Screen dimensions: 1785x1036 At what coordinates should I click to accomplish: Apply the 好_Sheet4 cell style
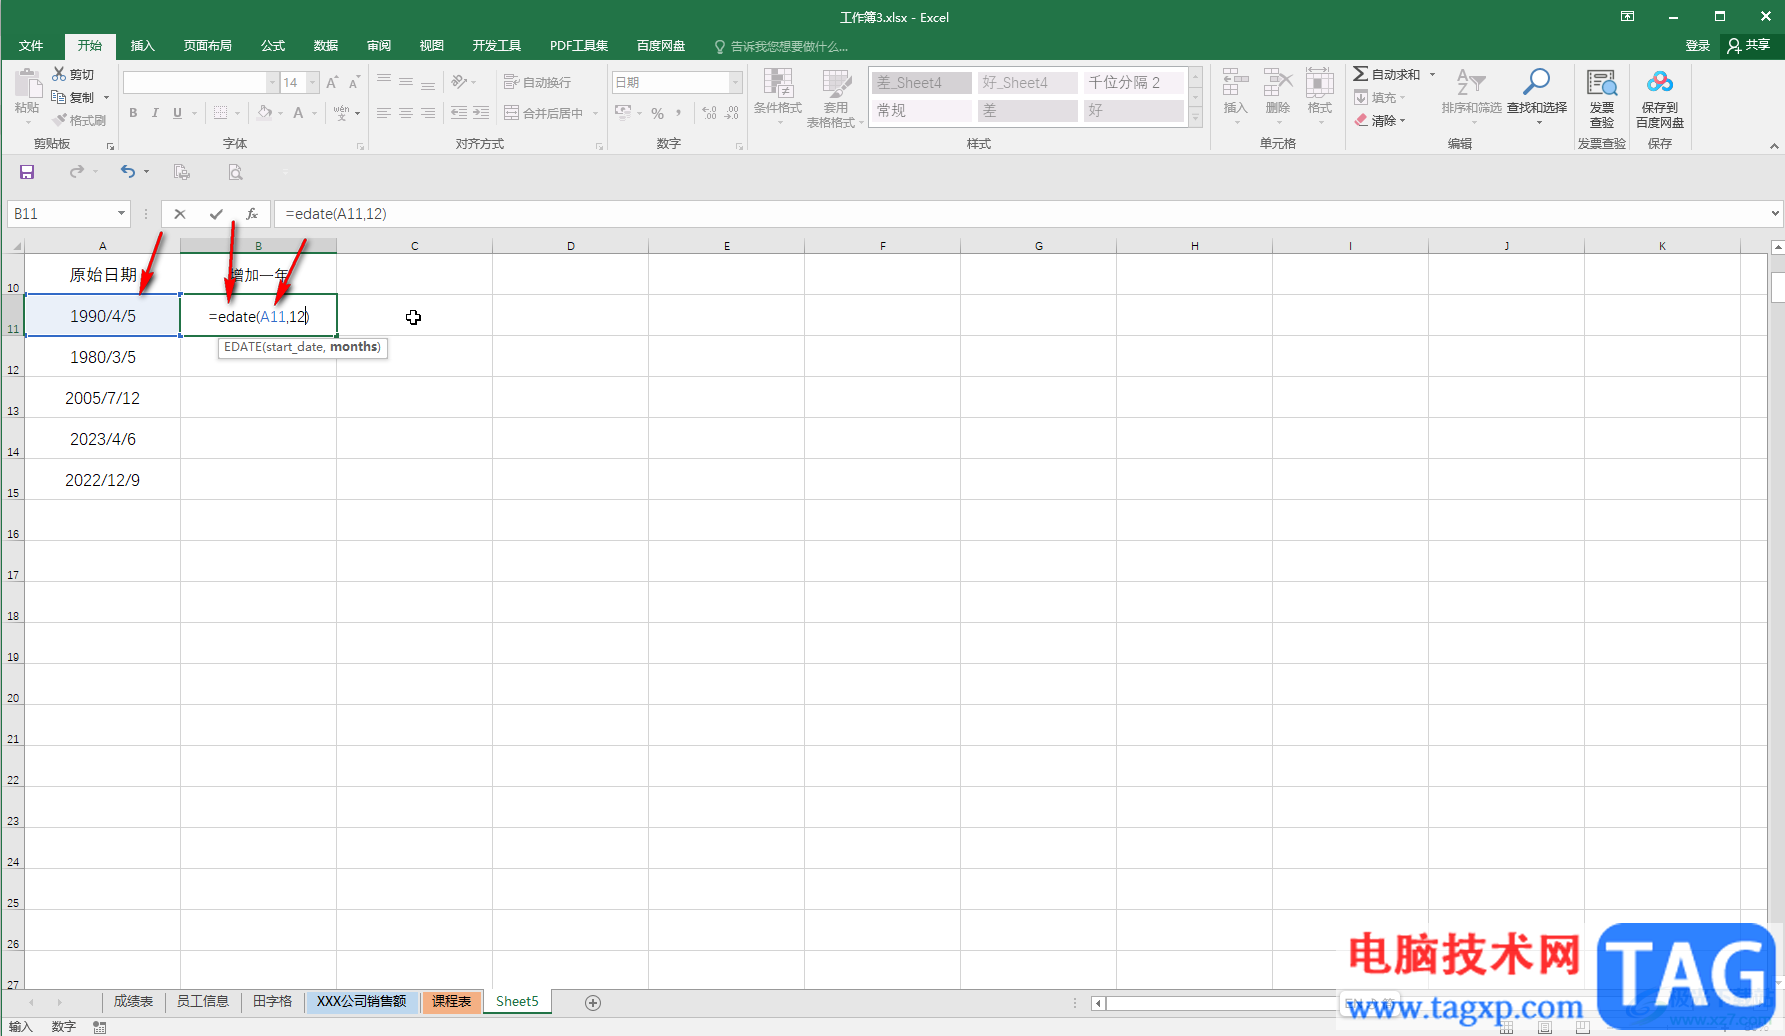pyautogui.click(x=1027, y=83)
